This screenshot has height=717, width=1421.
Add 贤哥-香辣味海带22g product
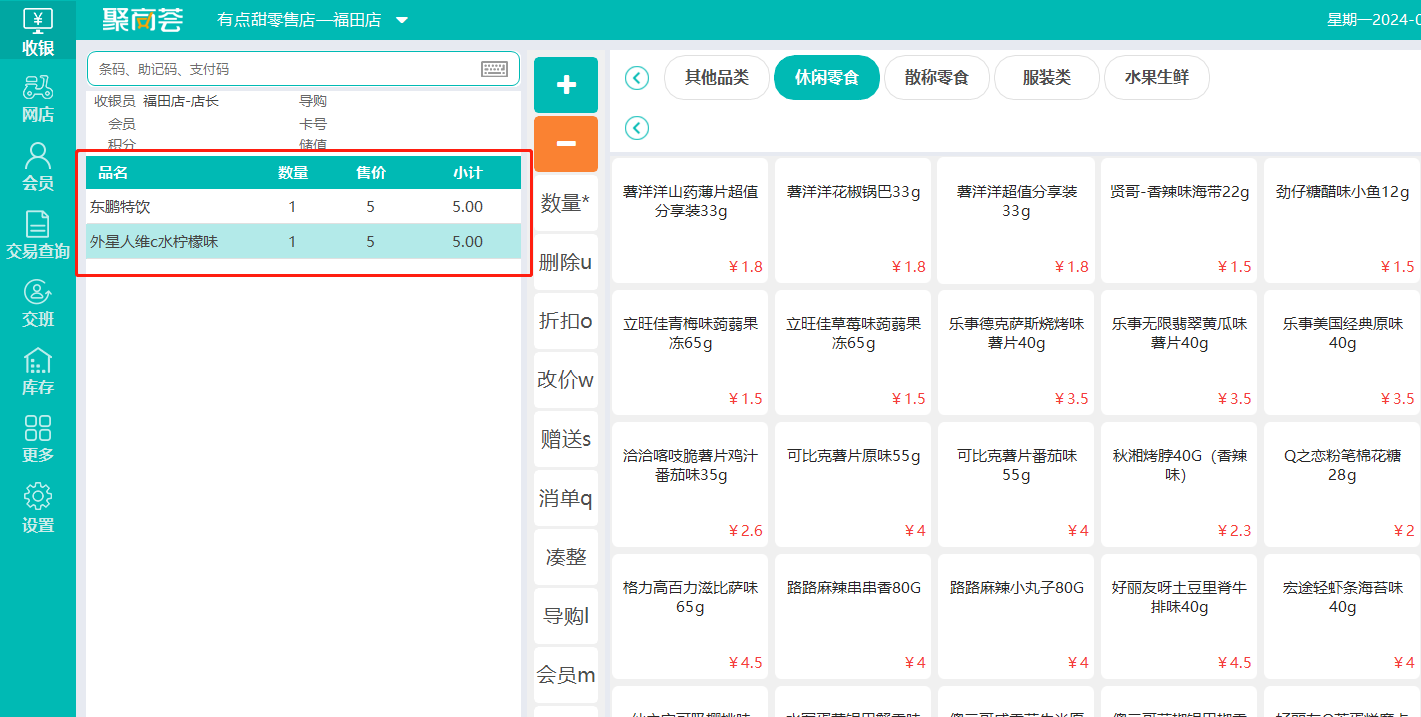click(x=1179, y=220)
